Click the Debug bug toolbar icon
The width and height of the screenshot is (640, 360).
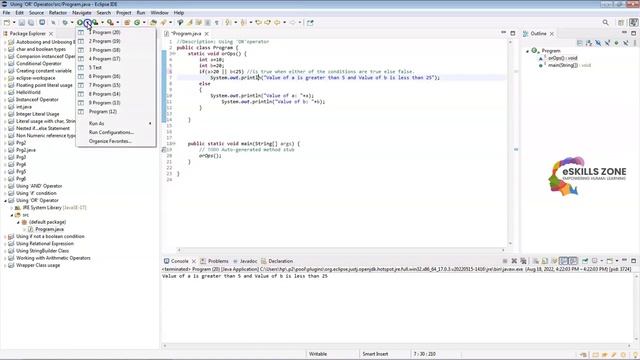65,23
